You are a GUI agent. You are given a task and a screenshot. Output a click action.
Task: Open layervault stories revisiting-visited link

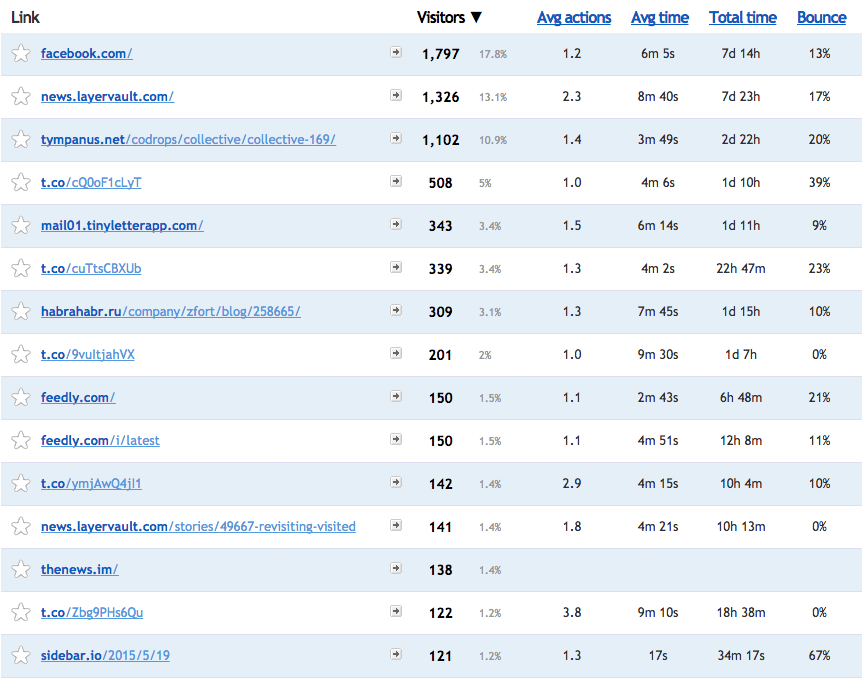click(198, 526)
